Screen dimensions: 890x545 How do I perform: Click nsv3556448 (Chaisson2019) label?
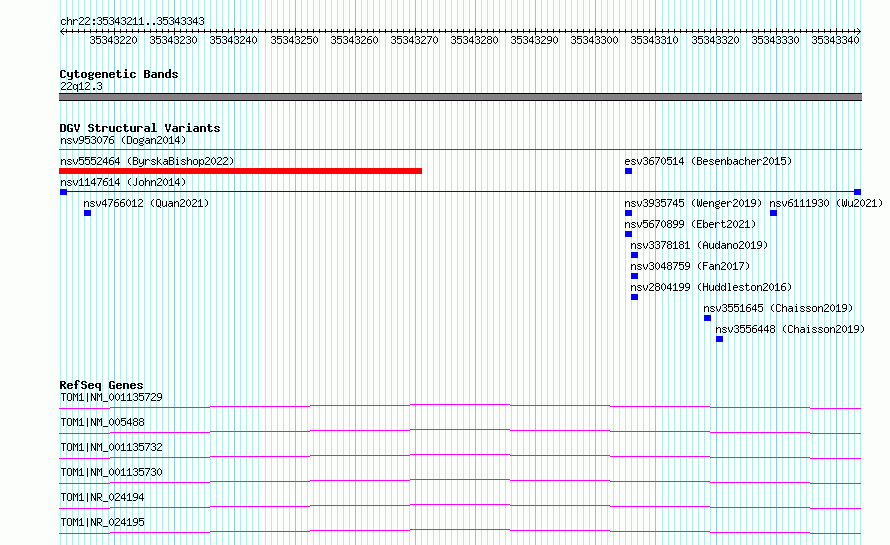click(790, 329)
